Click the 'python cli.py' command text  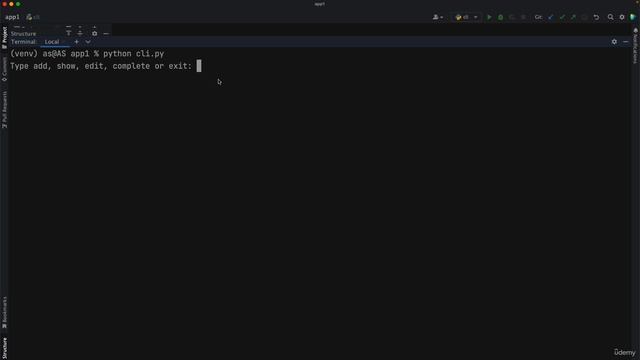133,54
